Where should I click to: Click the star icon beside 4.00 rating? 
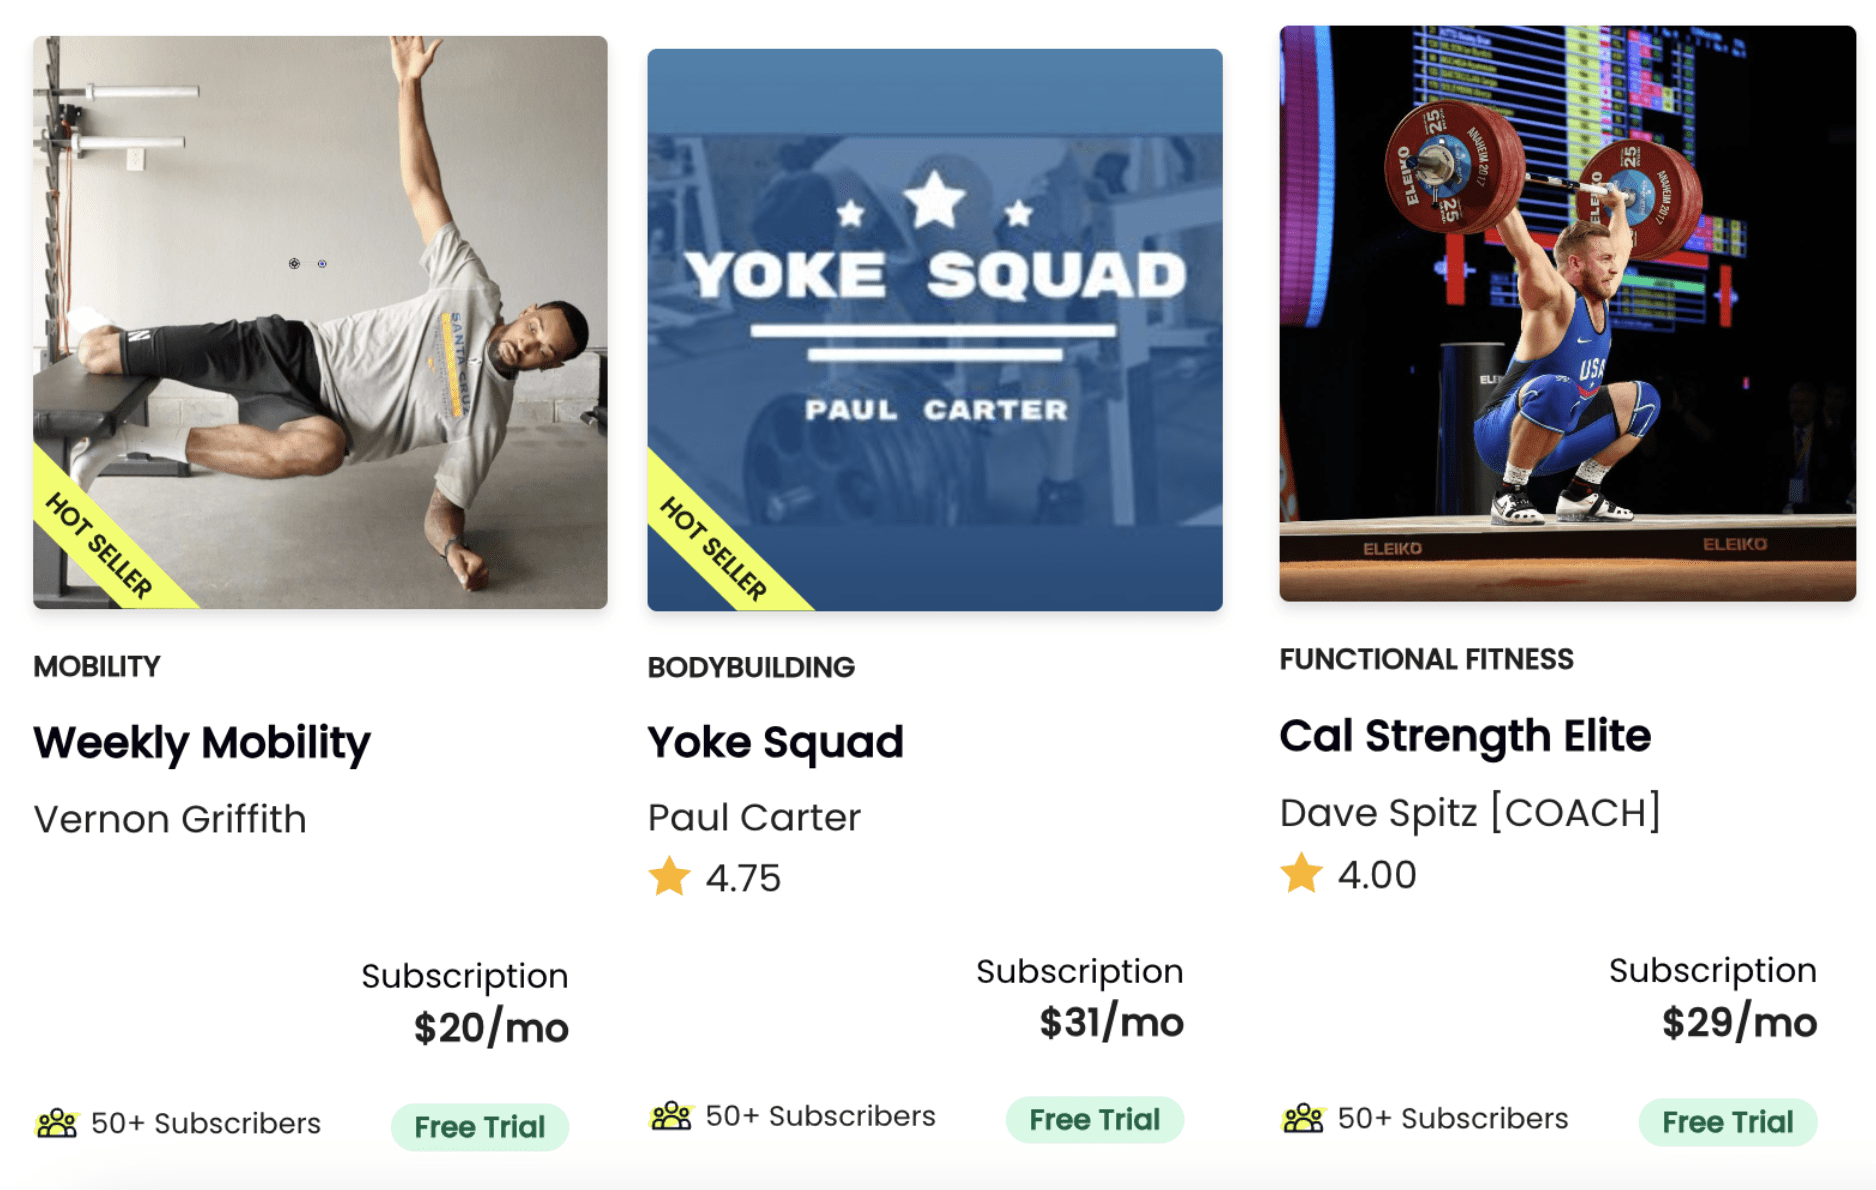click(x=1301, y=874)
